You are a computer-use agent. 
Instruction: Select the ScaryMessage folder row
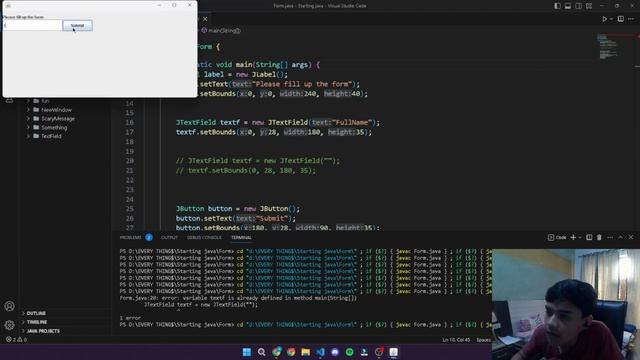click(65, 119)
